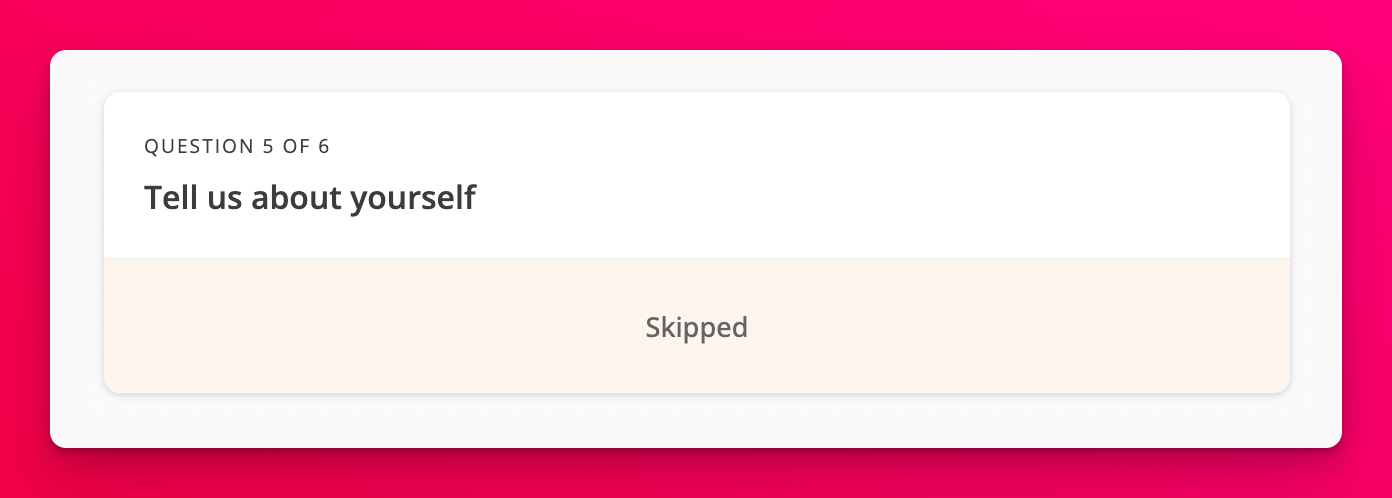Click the word "QUESTION" in the counter
The image size is (1392, 498).
pyautogui.click(x=199, y=146)
